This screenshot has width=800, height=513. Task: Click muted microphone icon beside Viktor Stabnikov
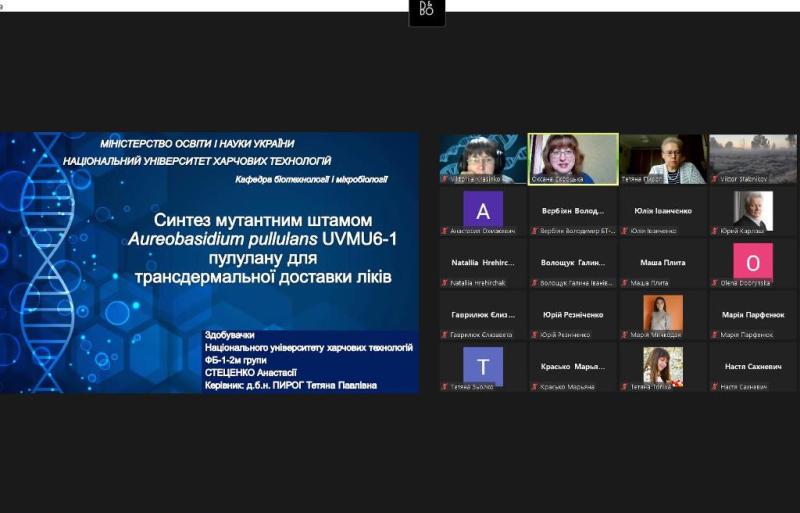click(x=714, y=179)
